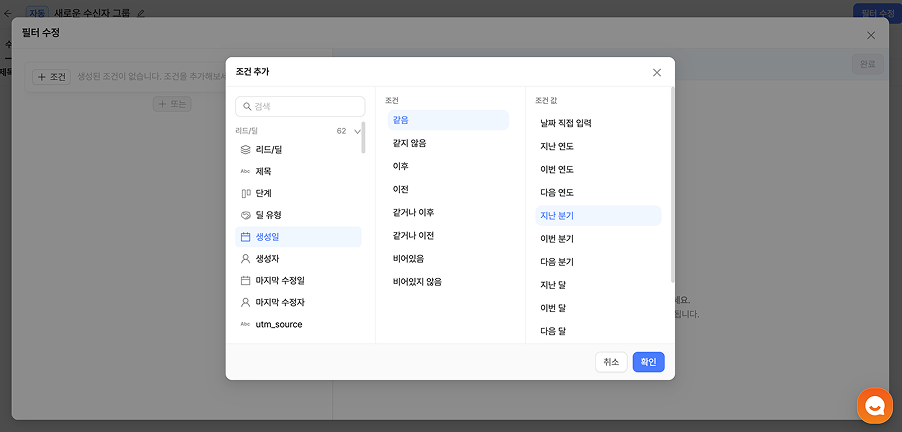This screenshot has height=432, width=902.
Task: Select the 이전 condition
Action: pos(448,189)
